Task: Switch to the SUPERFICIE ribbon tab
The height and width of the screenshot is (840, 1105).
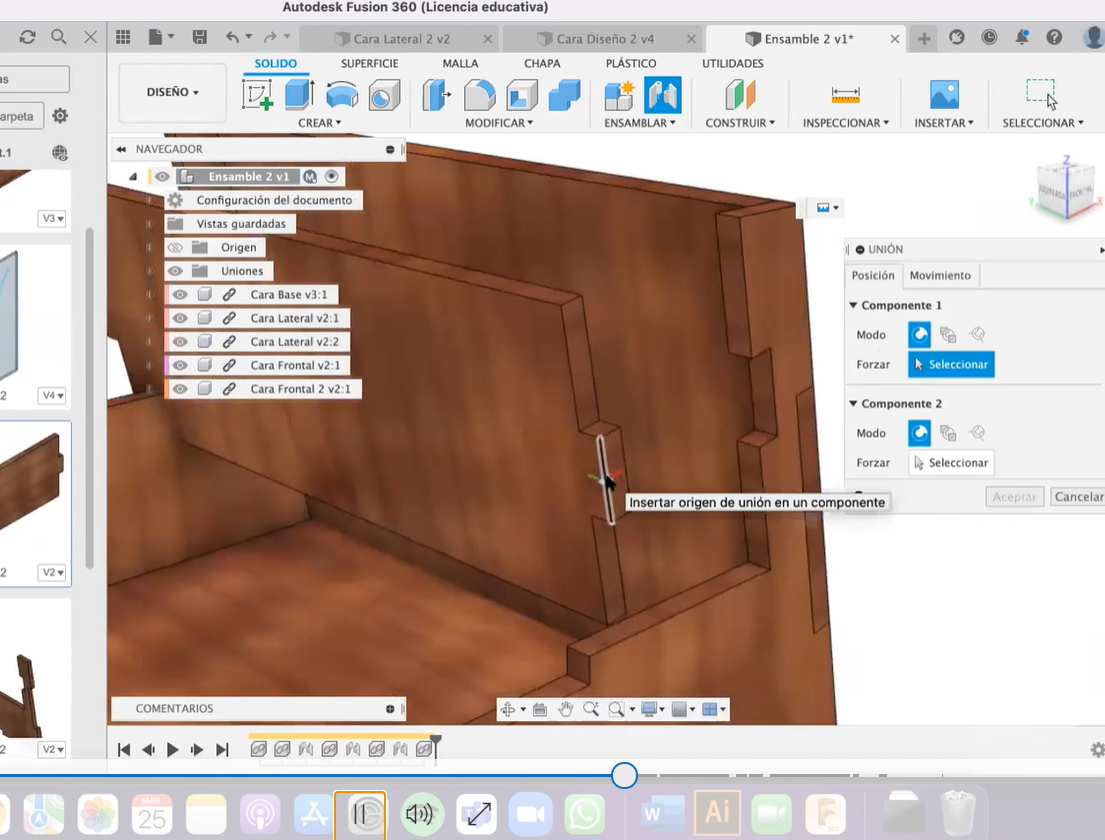Action: pyautogui.click(x=369, y=63)
